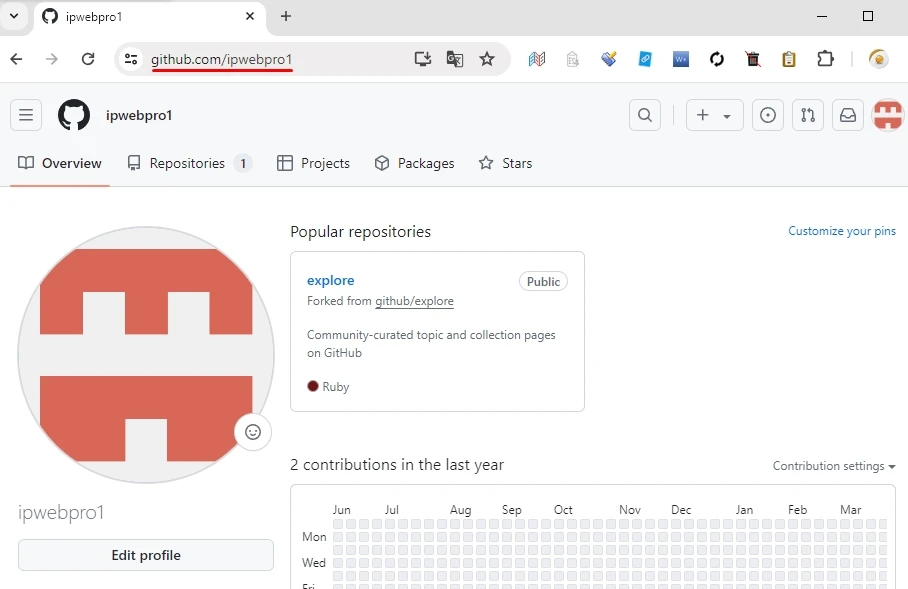
Task: Open the Pull requests icon in header
Action: tap(808, 115)
